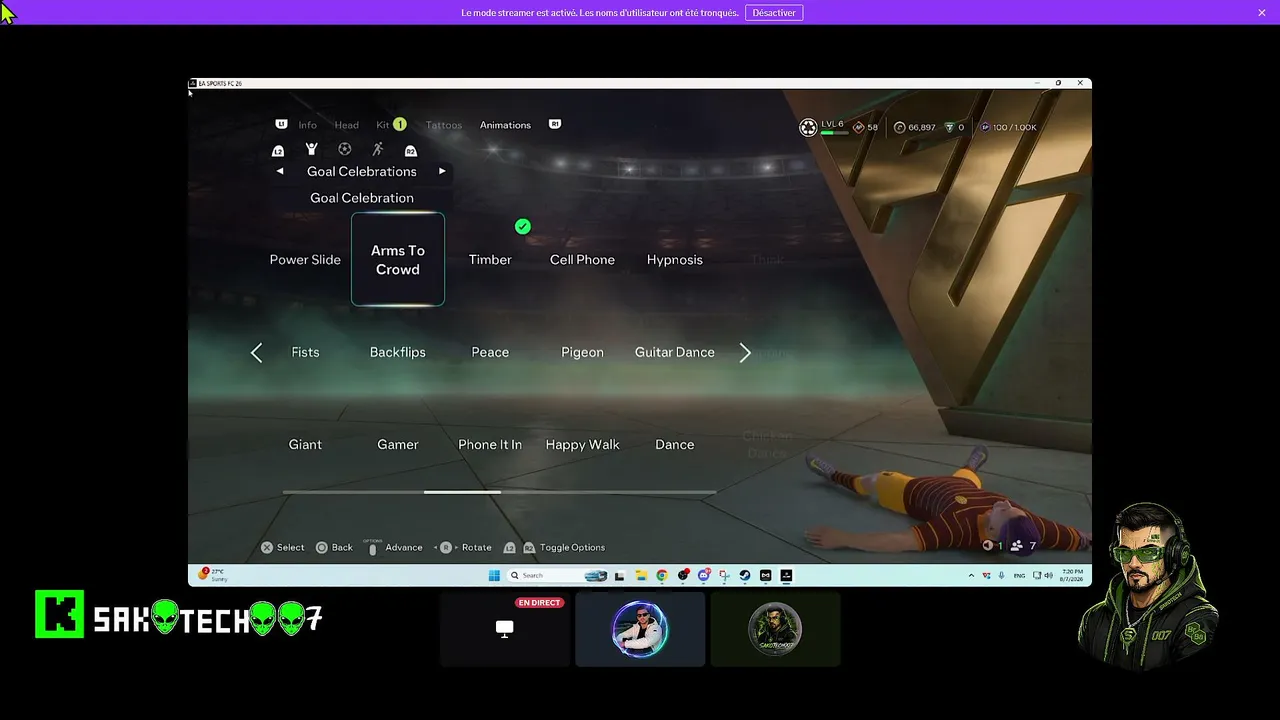Click the R2 trigger icon
The height and width of the screenshot is (720, 1280).
(x=410, y=151)
